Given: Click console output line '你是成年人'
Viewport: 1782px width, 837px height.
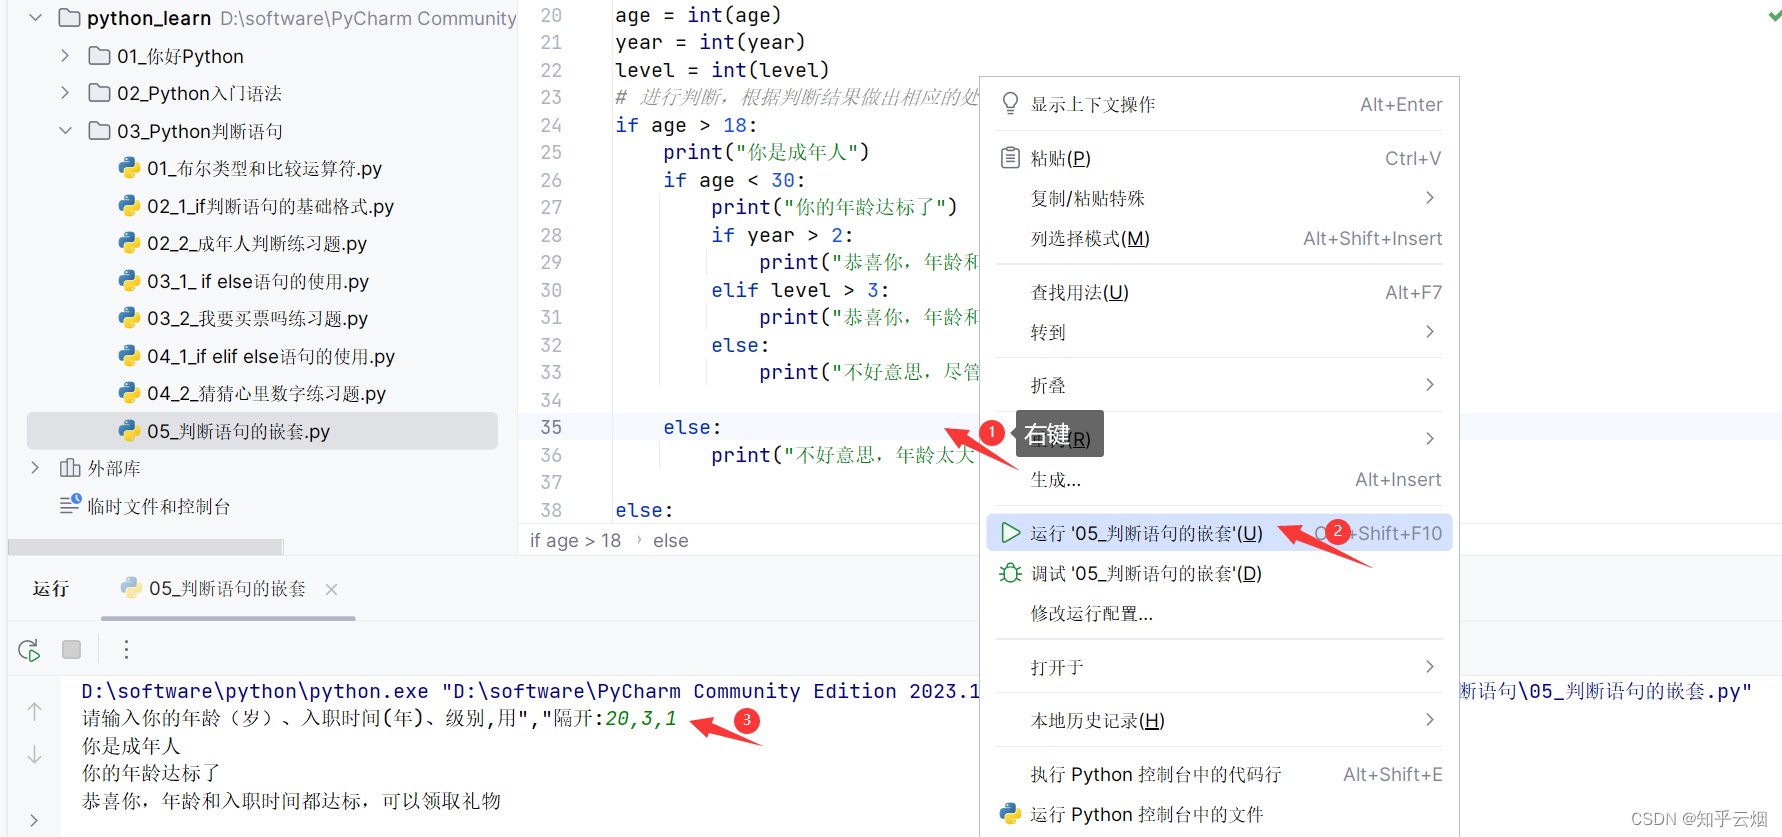Looking at the screenshot, I should pyautogui.click(x=131, y=746).
